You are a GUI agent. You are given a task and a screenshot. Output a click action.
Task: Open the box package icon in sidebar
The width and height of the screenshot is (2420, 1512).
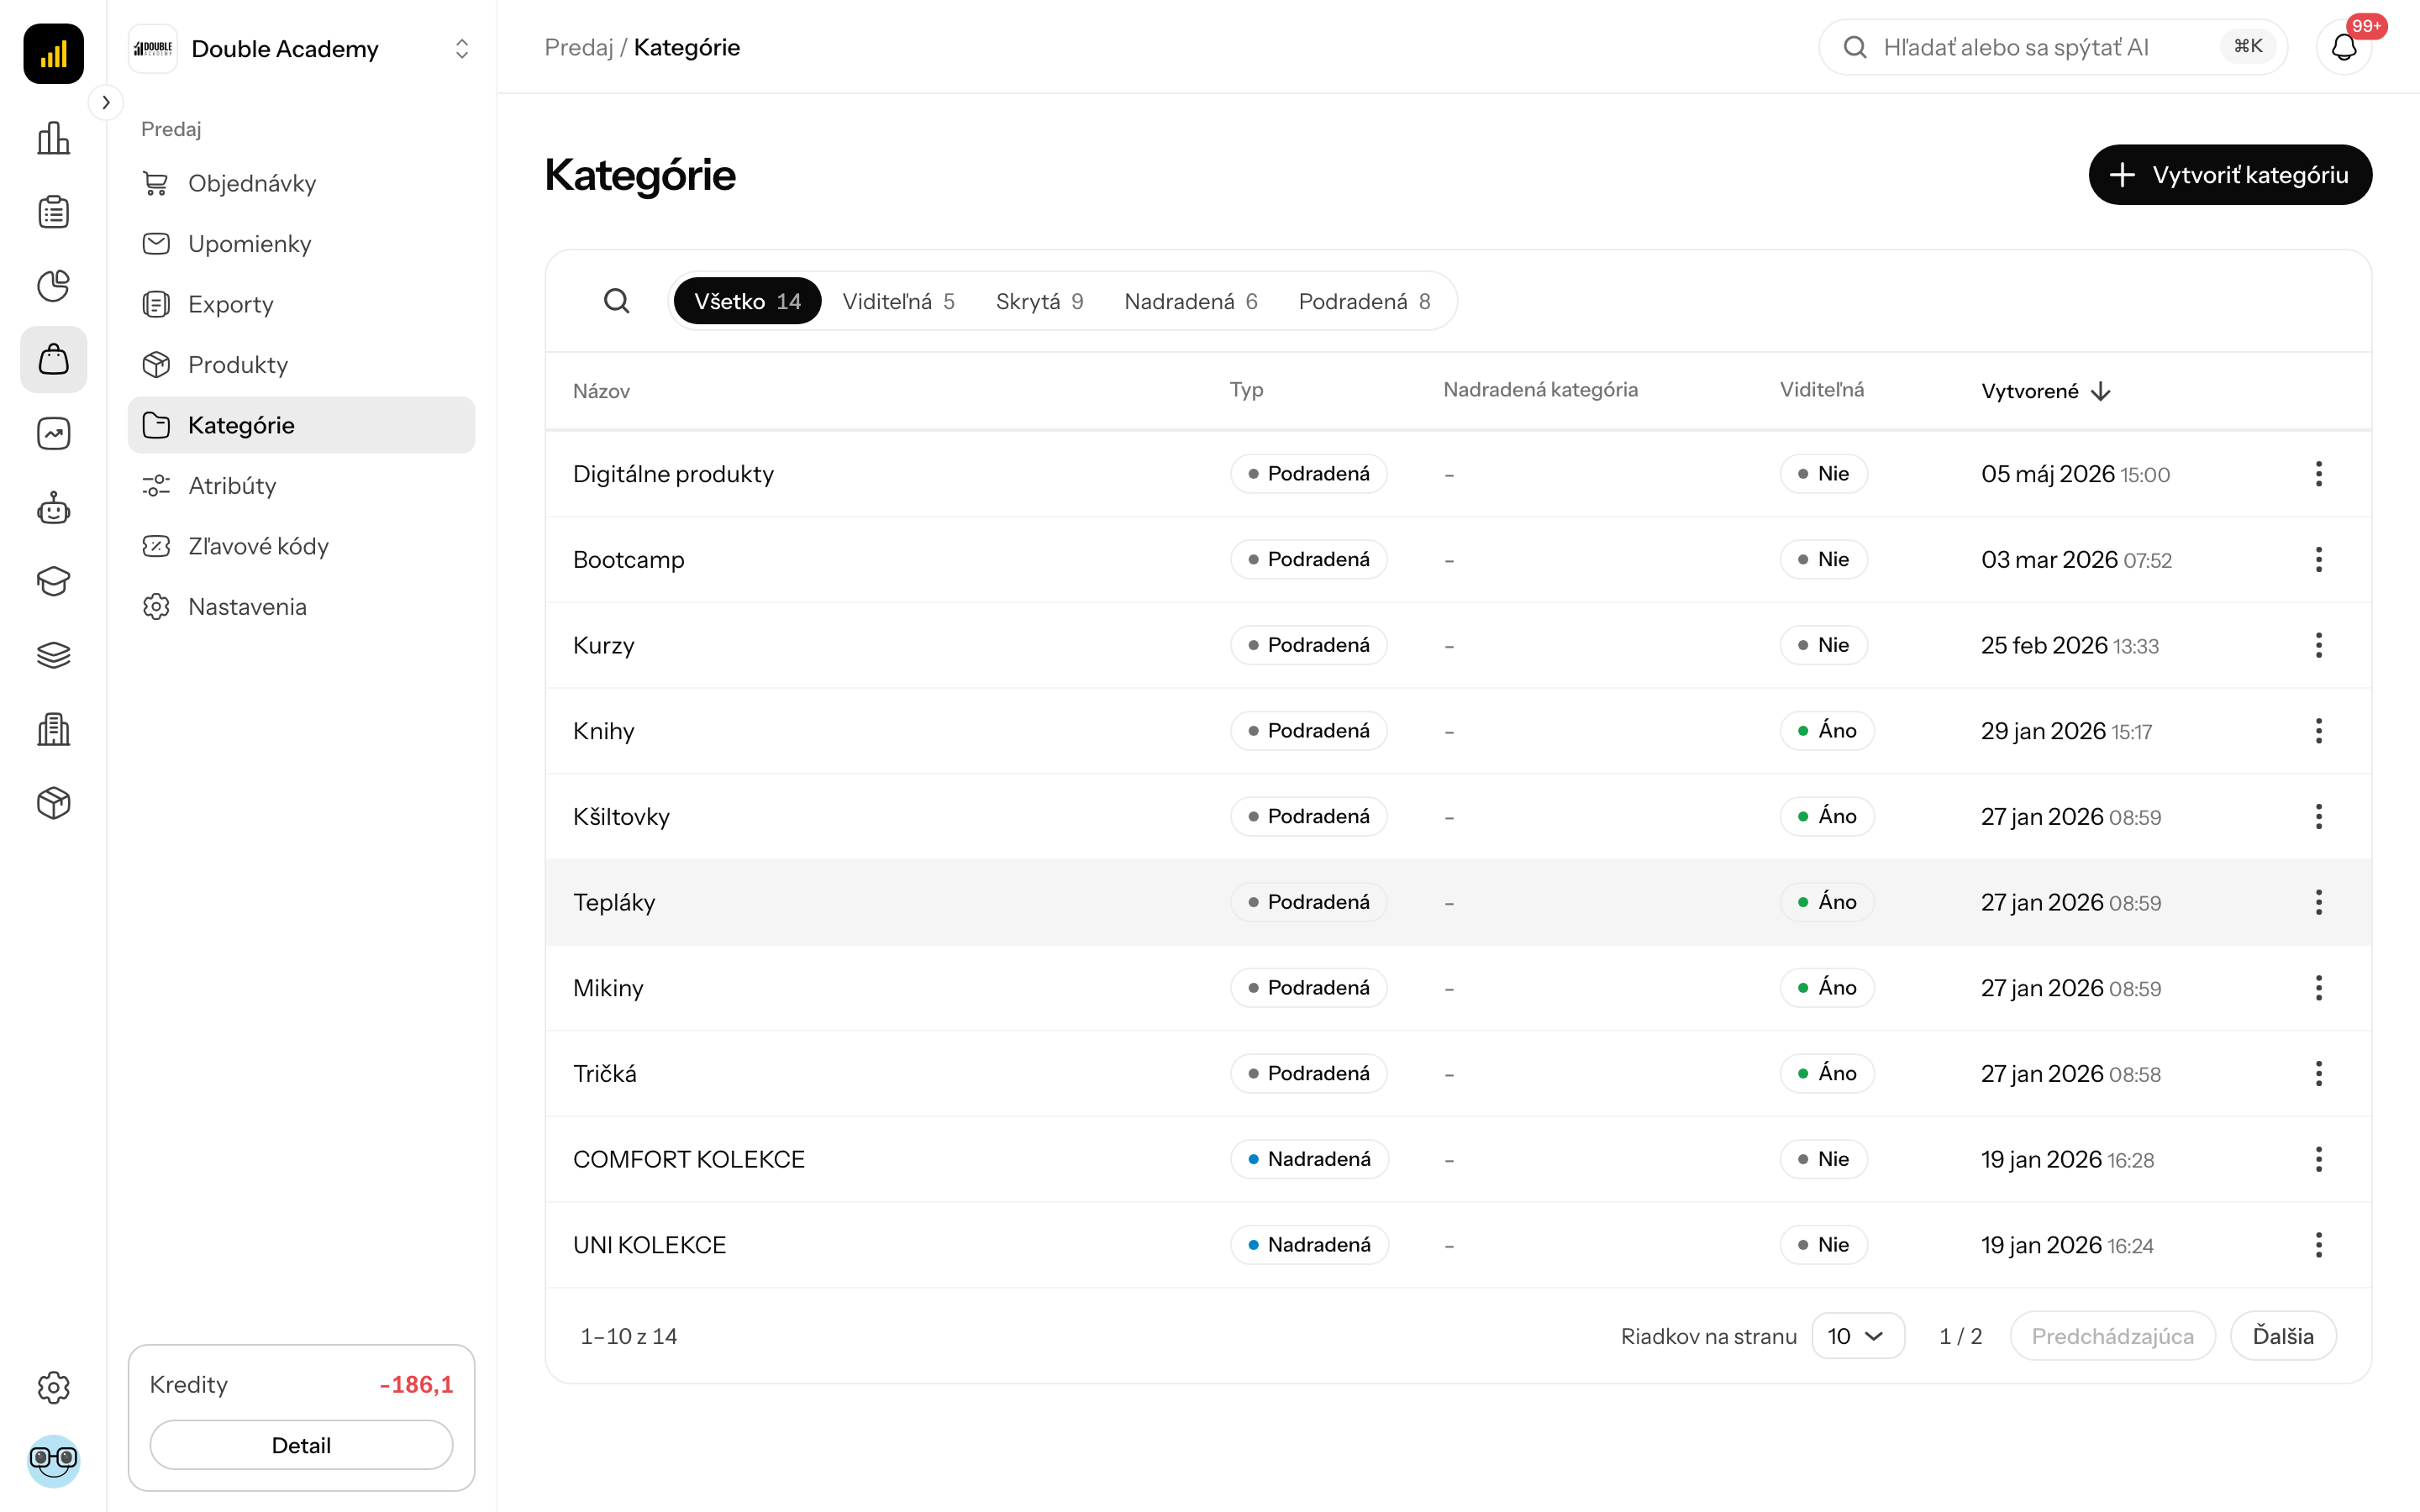(x=53, y=803)
